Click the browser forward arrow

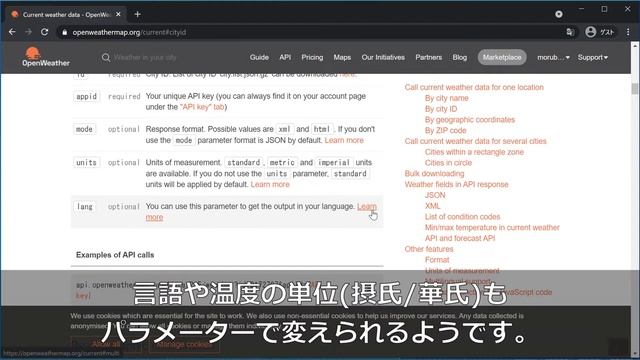pos(28,32)
